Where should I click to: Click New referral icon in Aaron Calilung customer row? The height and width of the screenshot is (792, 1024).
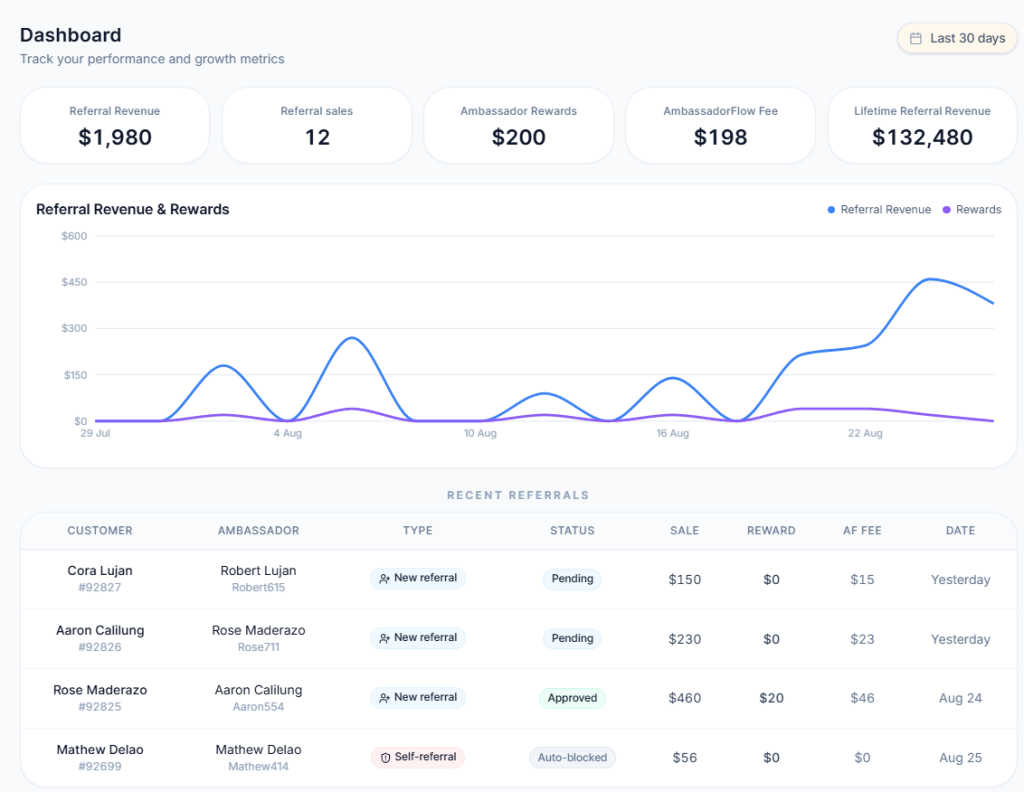(x=384, y=638)
